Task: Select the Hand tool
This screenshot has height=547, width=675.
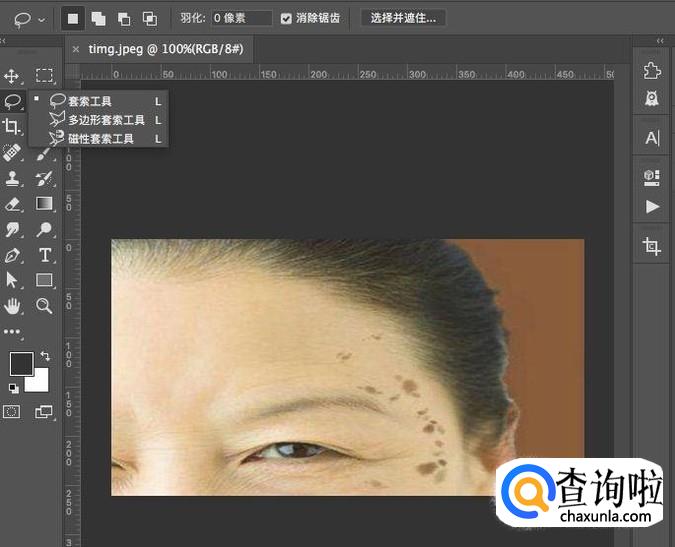Action: pos(12,306)
